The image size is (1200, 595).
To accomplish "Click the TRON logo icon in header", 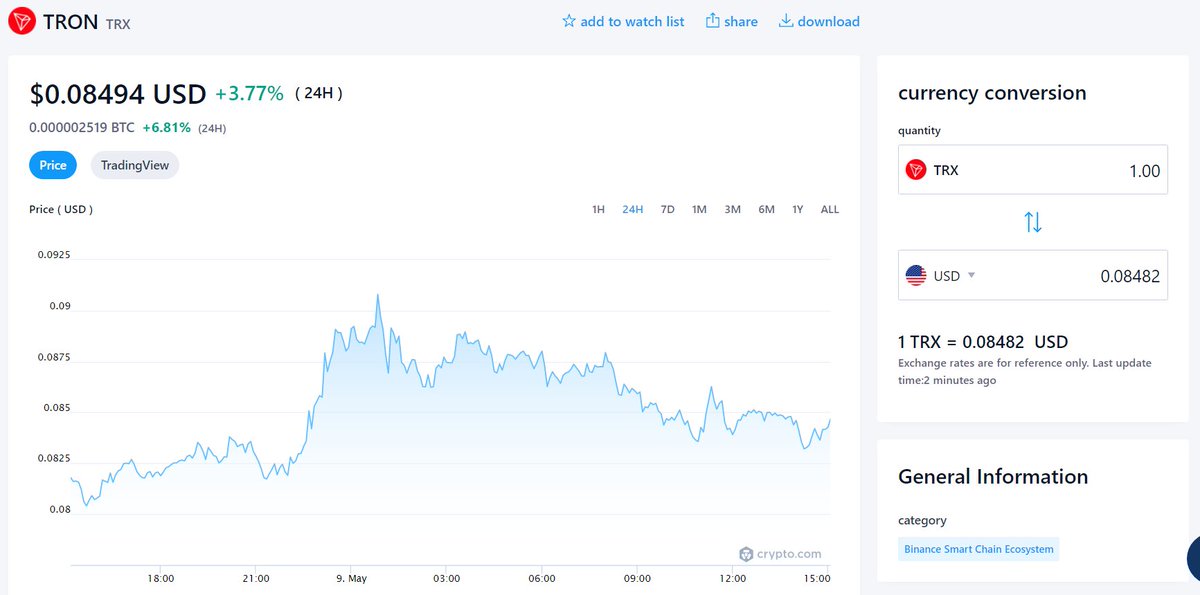I will (x=21, y=20).
